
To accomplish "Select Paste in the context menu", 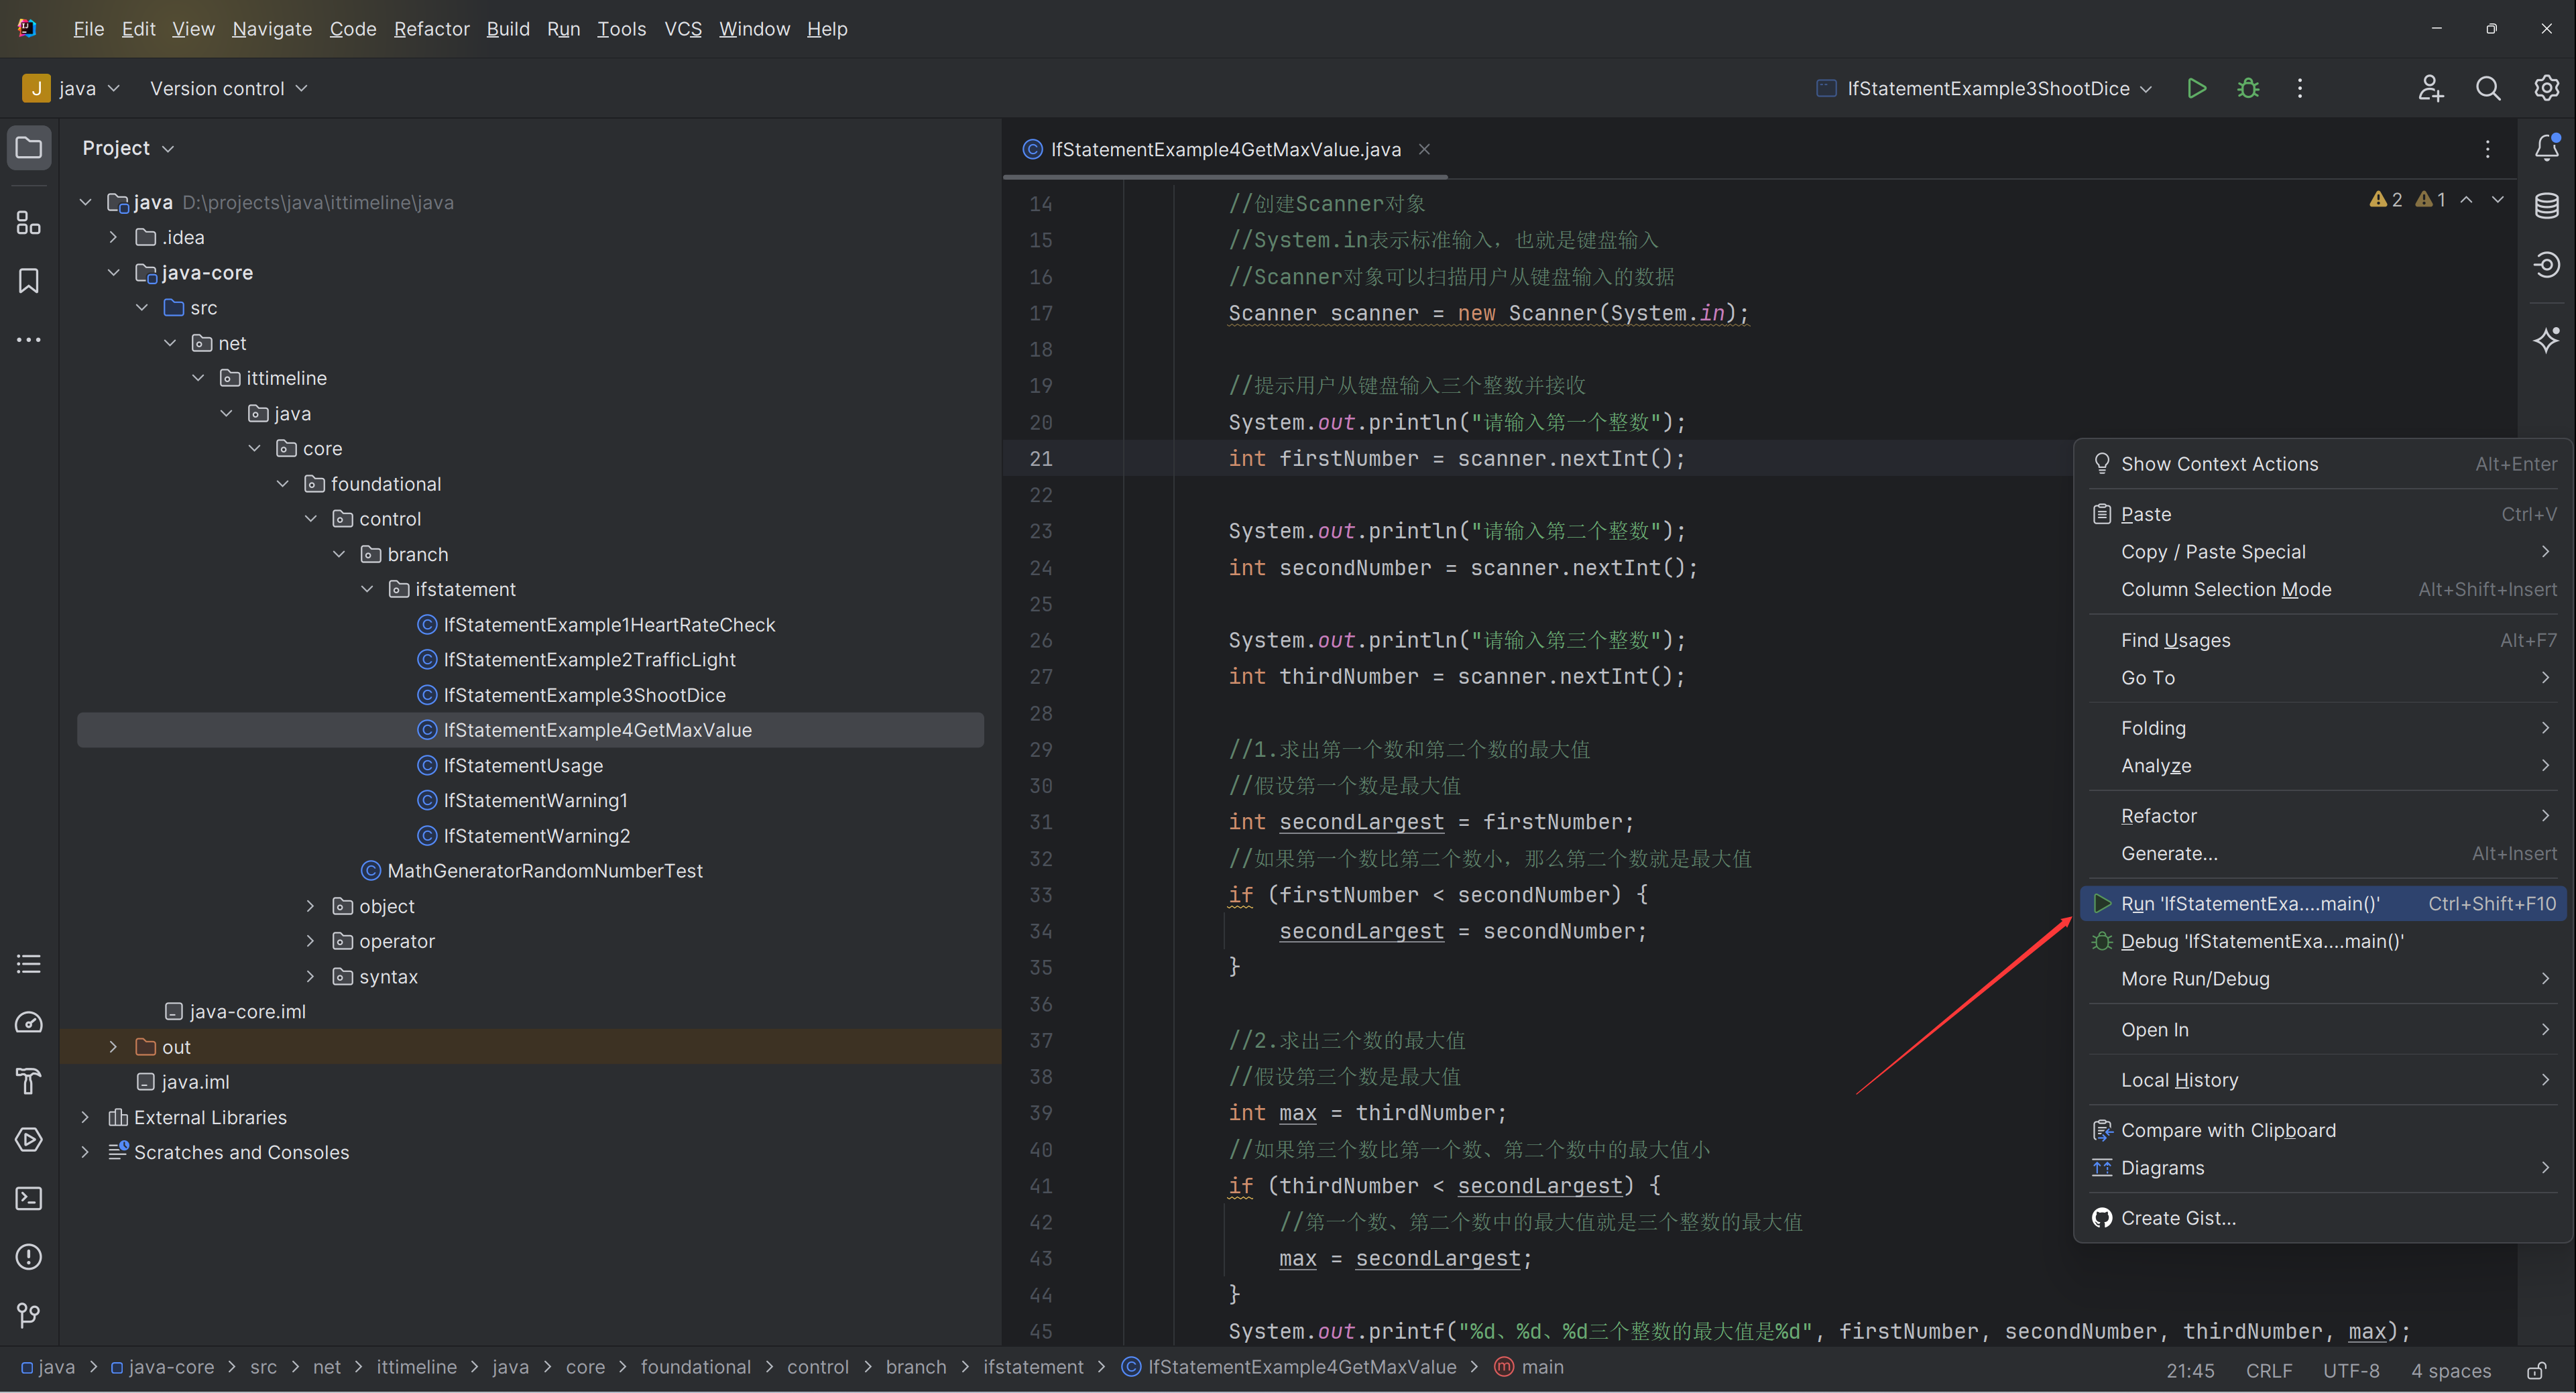I will tap(2323, 514).
